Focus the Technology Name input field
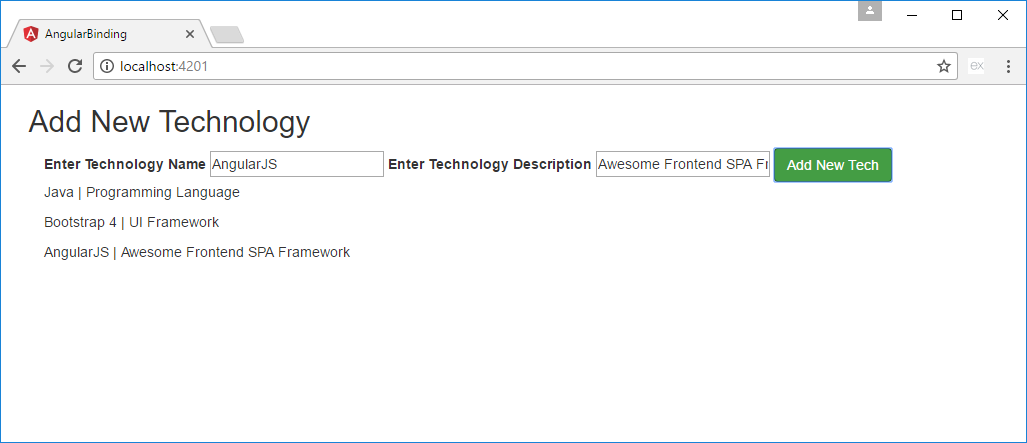 (296, 164)
